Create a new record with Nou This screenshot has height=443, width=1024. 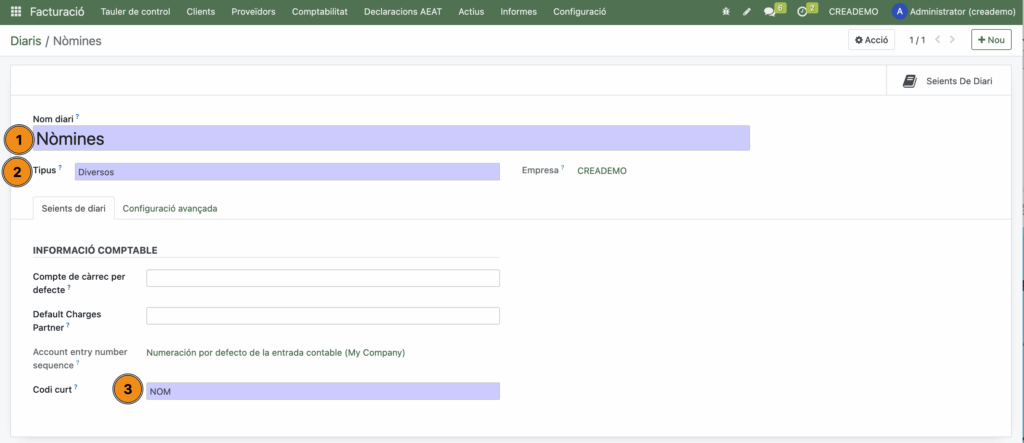coord(991,40)
